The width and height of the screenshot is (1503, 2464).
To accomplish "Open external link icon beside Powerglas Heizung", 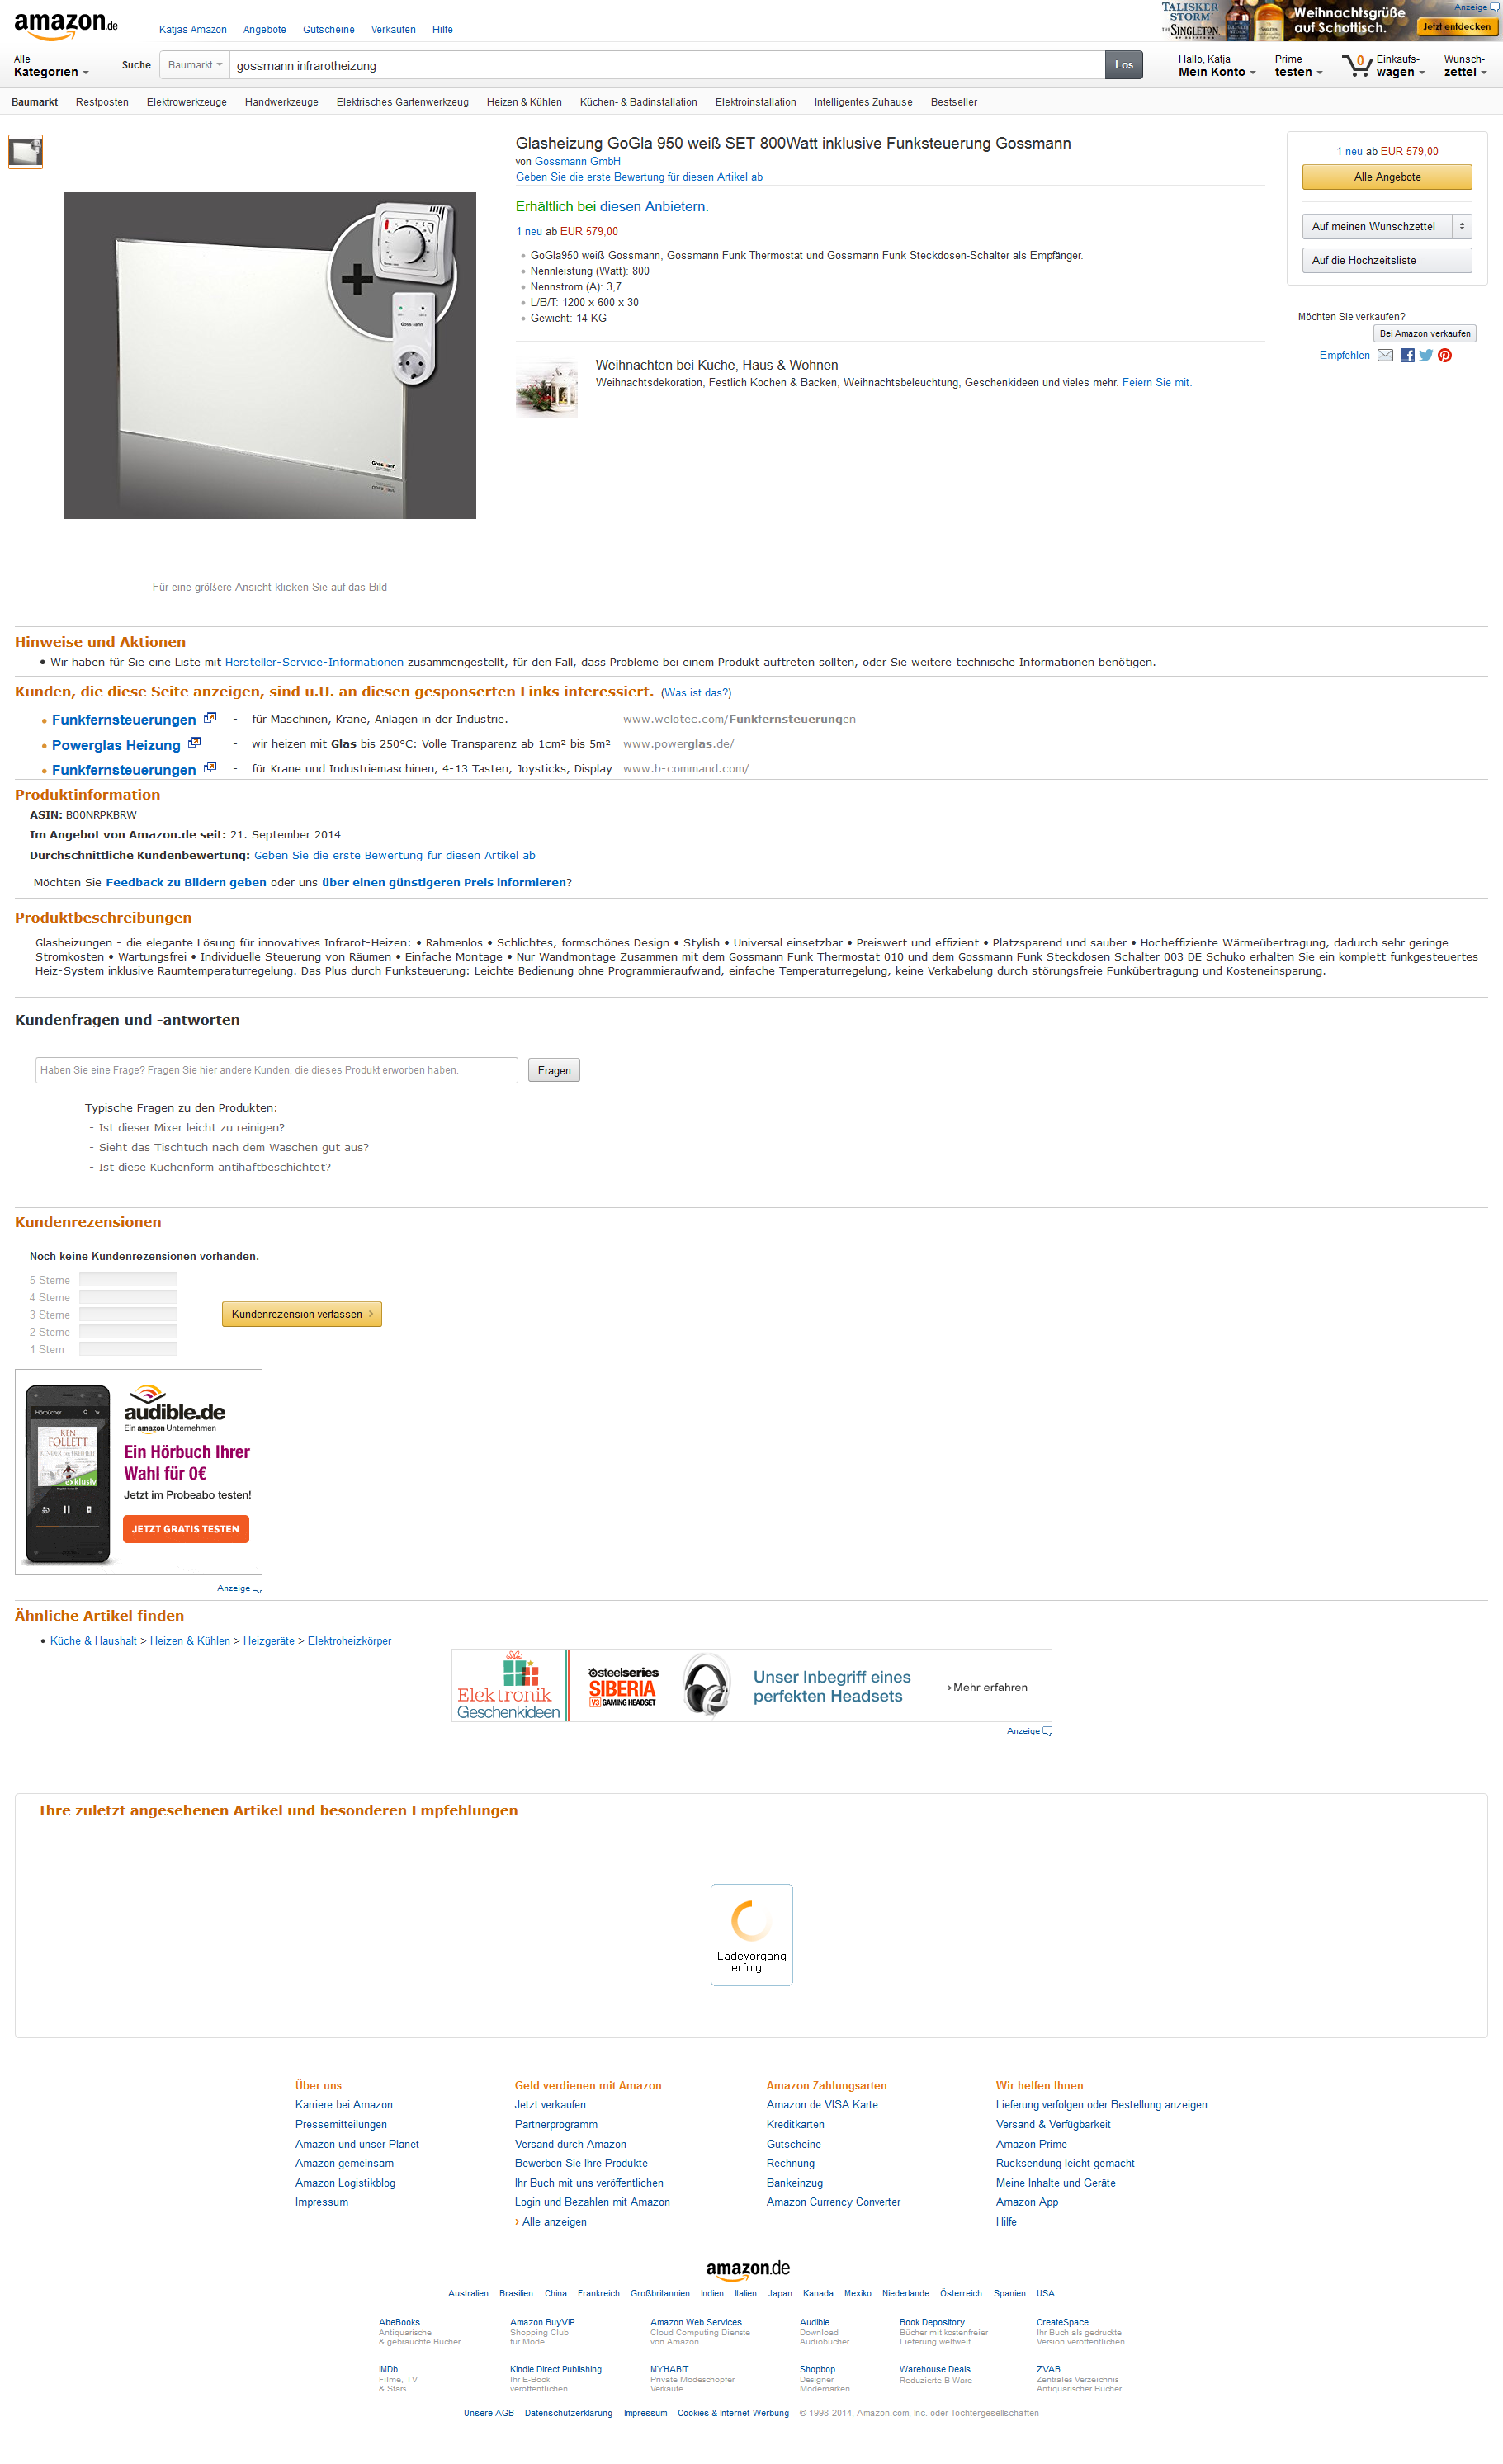I will 194,742.
